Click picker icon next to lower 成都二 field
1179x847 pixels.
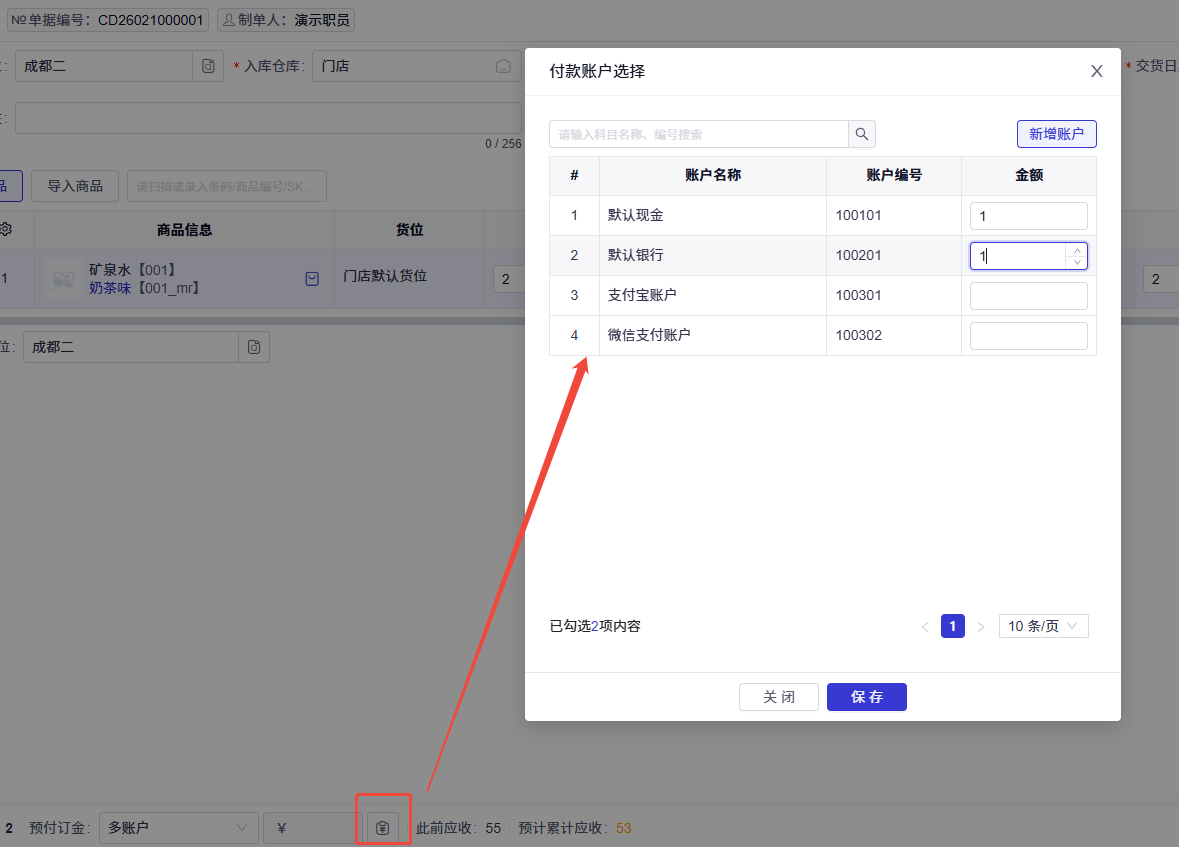(x=254, y=347)
